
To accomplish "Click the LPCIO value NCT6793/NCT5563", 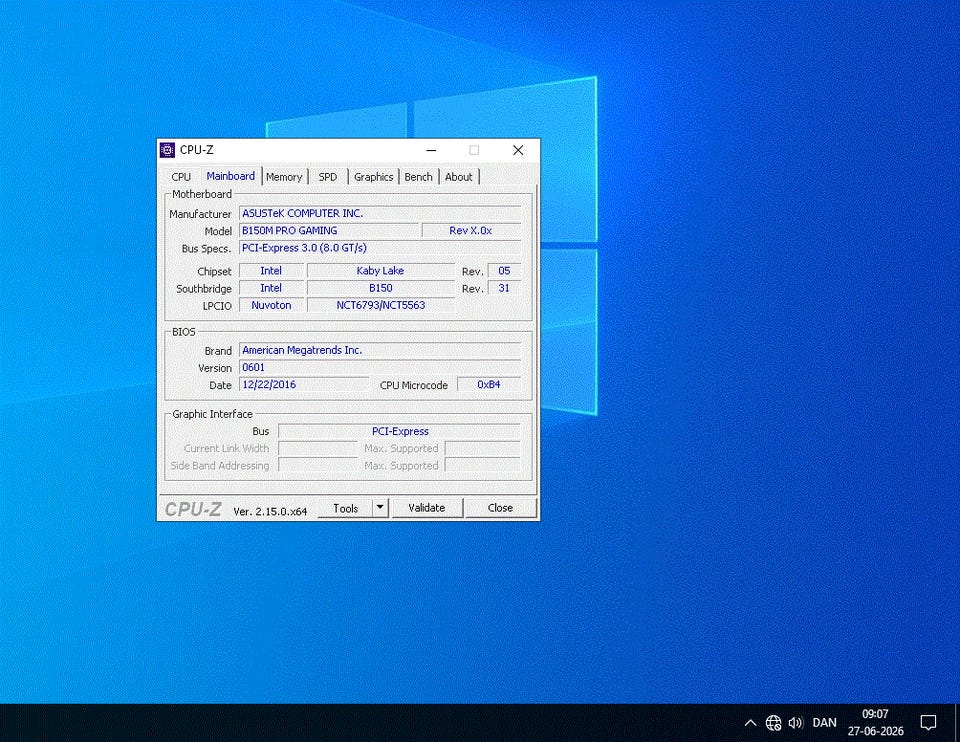I will click(380, 305).
